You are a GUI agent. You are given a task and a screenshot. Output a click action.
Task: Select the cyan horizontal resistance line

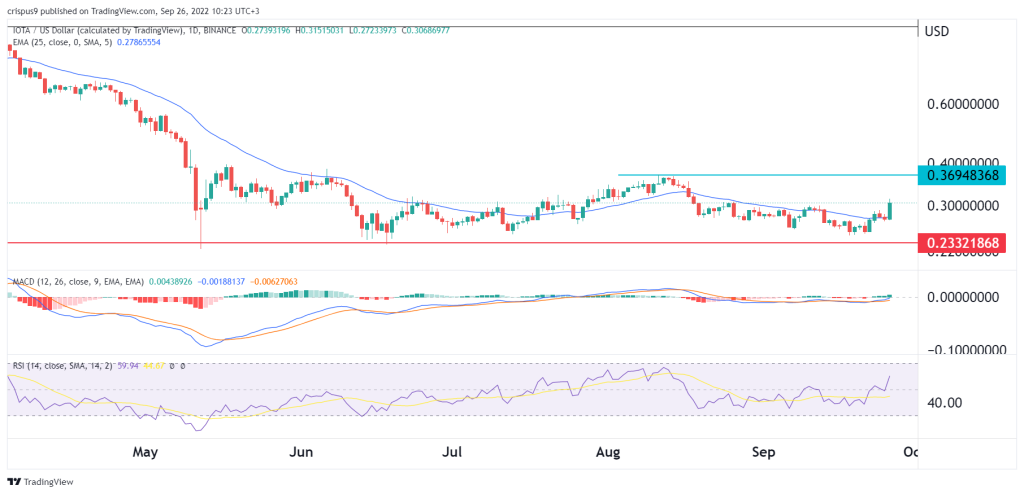(x=767, y=175)
